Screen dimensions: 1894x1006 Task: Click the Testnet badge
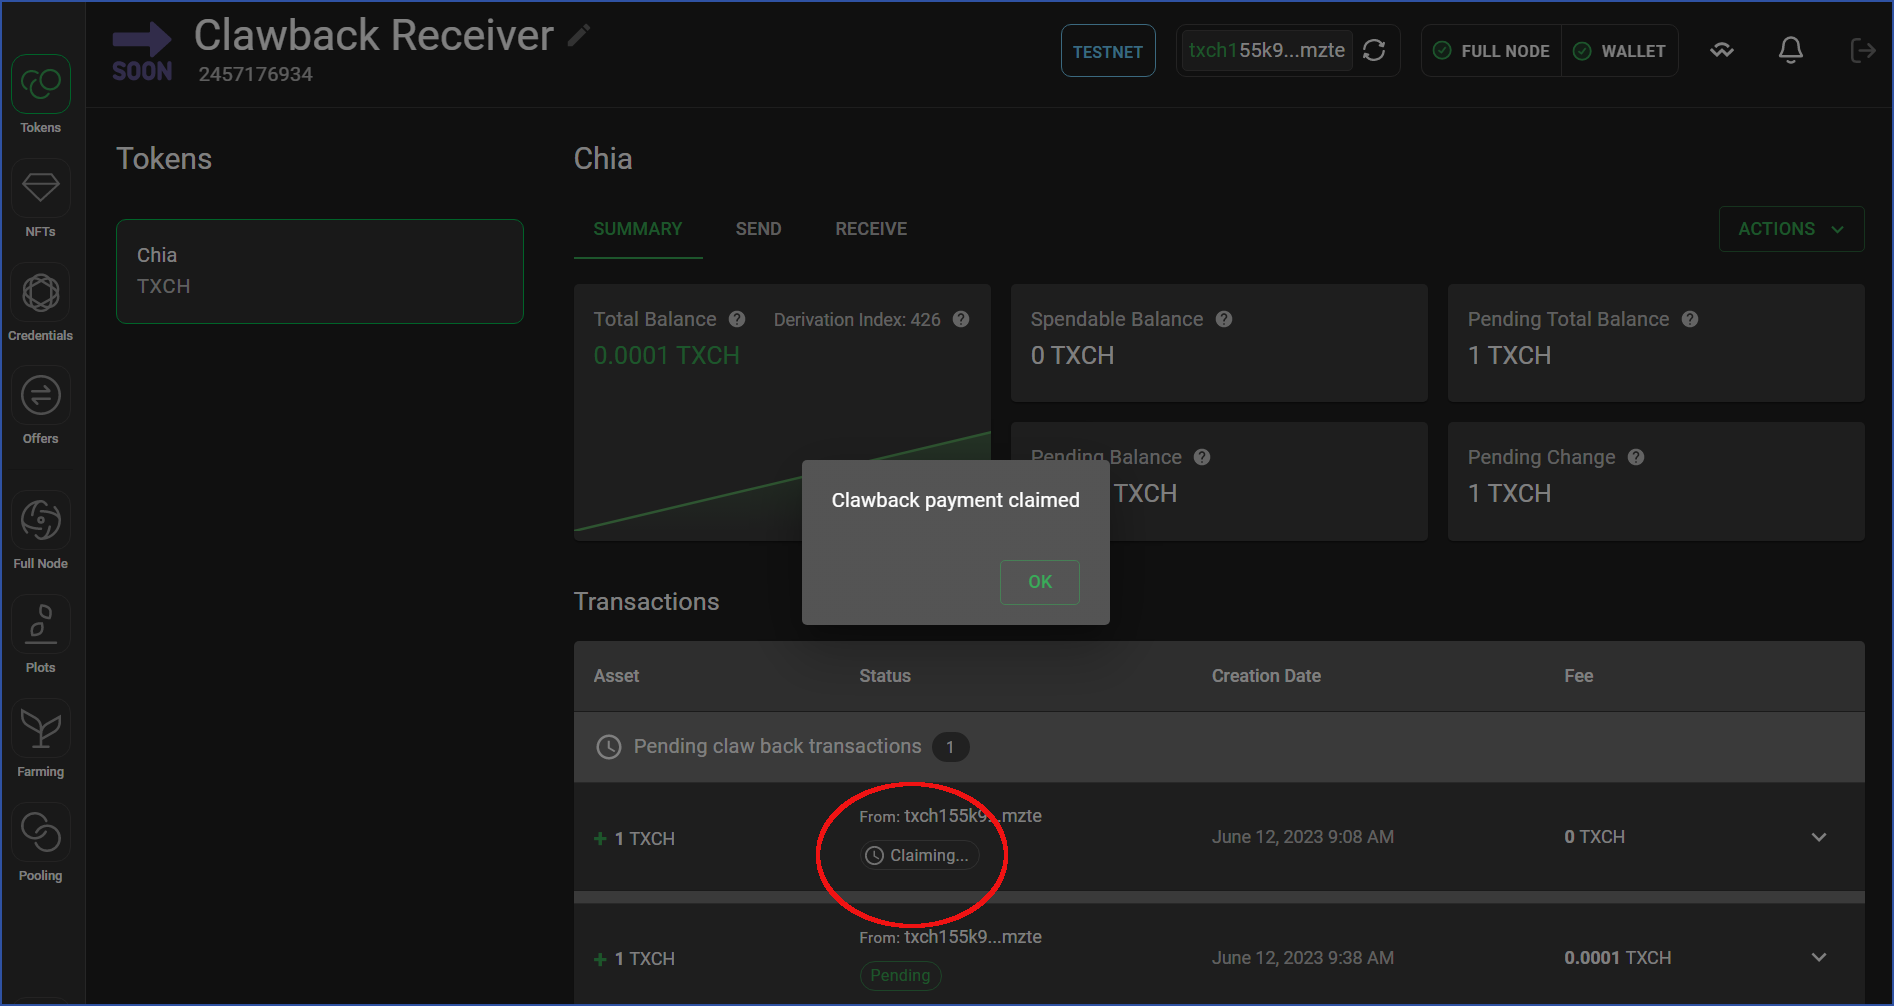(1108, 51)
